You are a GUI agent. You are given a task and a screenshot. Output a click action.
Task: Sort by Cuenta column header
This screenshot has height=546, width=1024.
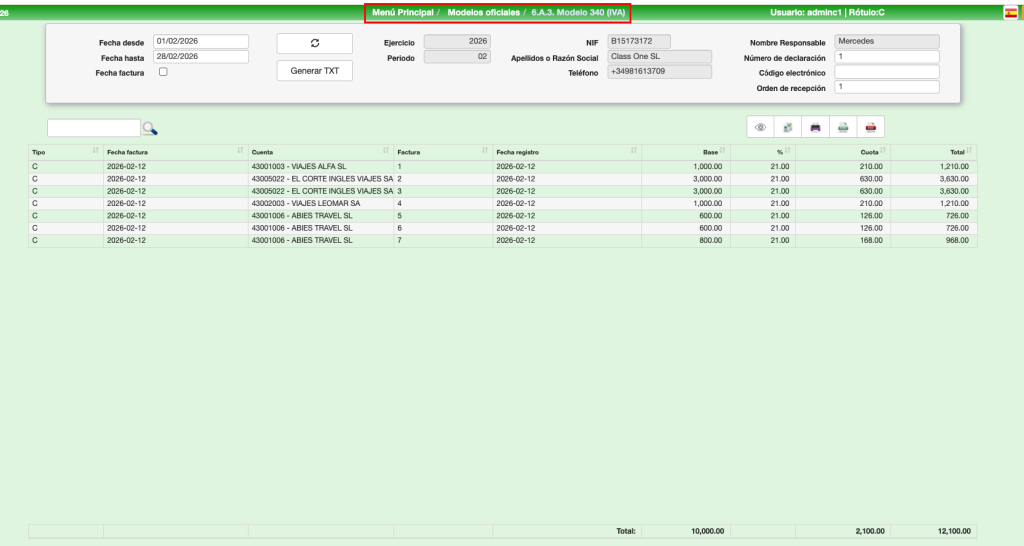(x=319, y=151)
